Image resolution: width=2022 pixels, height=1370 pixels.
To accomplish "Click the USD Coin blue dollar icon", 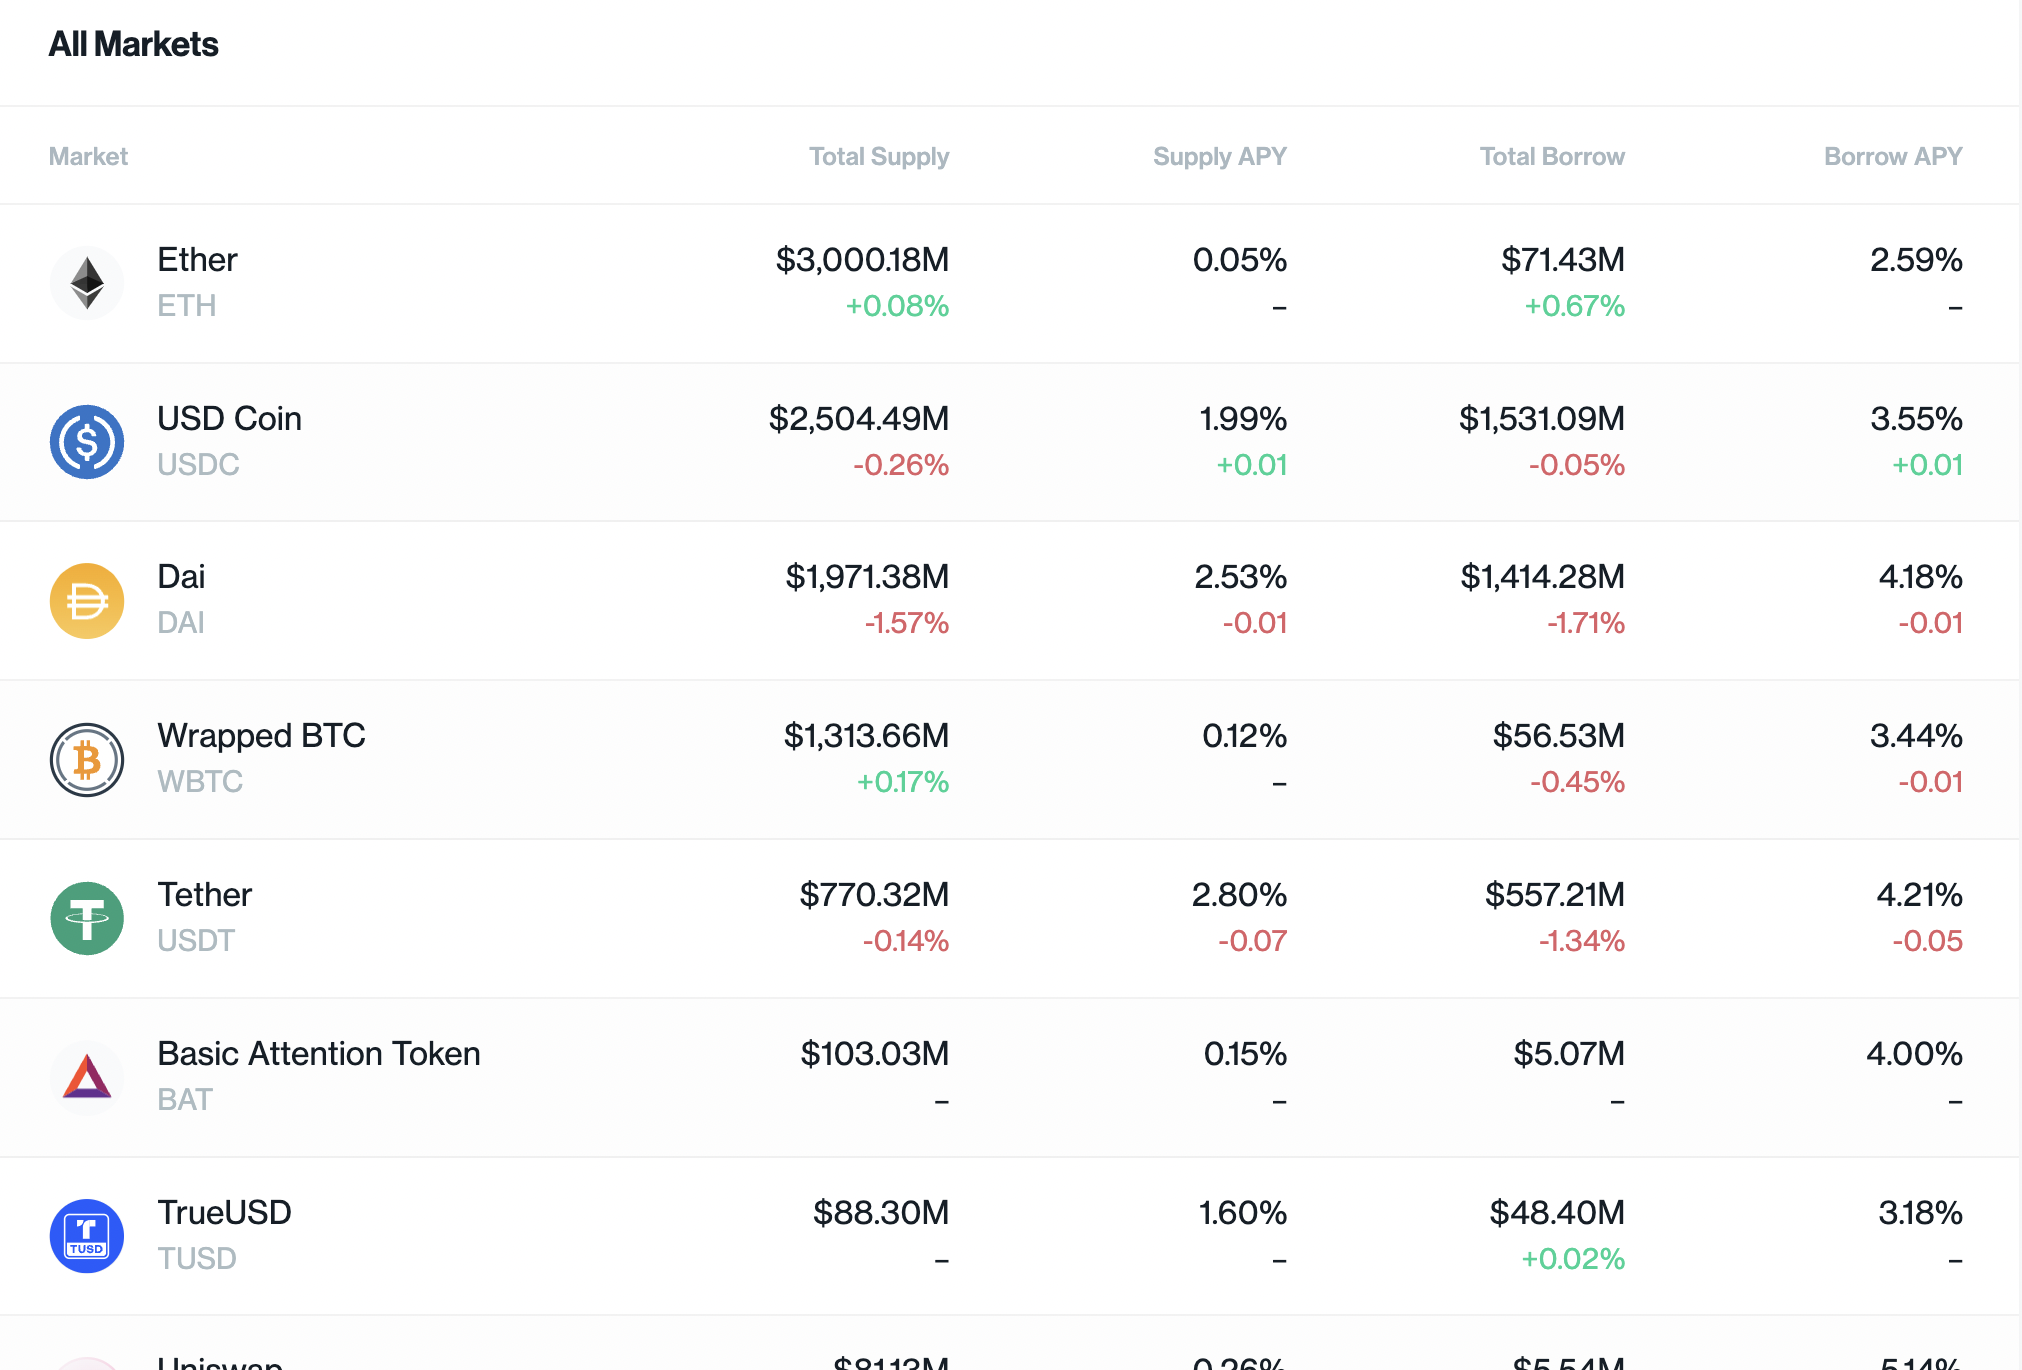I will pos(87,442).
